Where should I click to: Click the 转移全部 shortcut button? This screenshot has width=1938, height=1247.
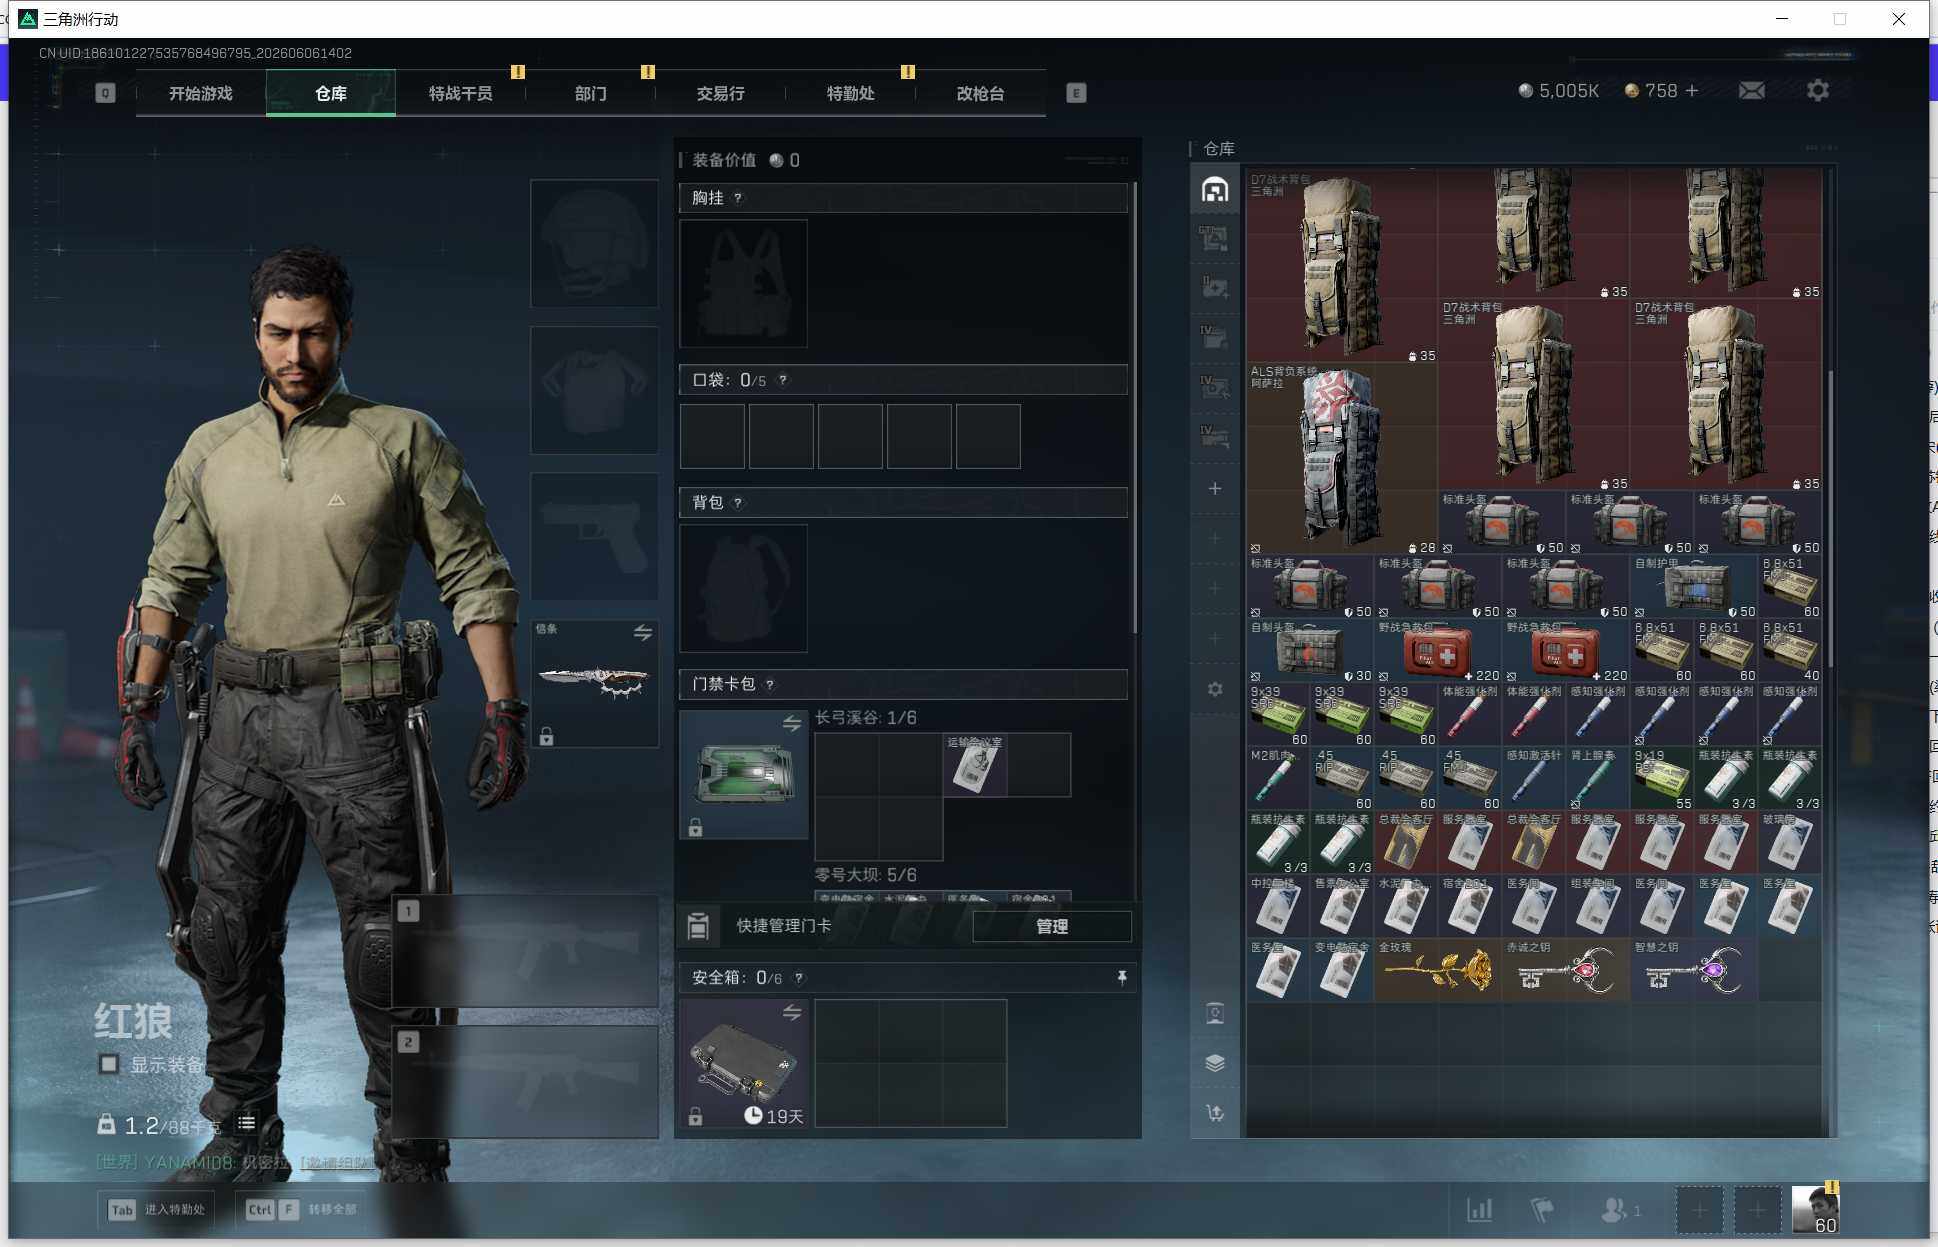coord(301,1209)
